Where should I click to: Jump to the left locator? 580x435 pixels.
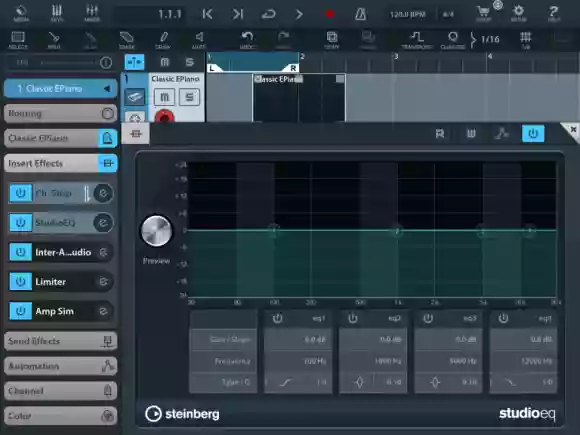pyautogui.click(x=208, y=14)
